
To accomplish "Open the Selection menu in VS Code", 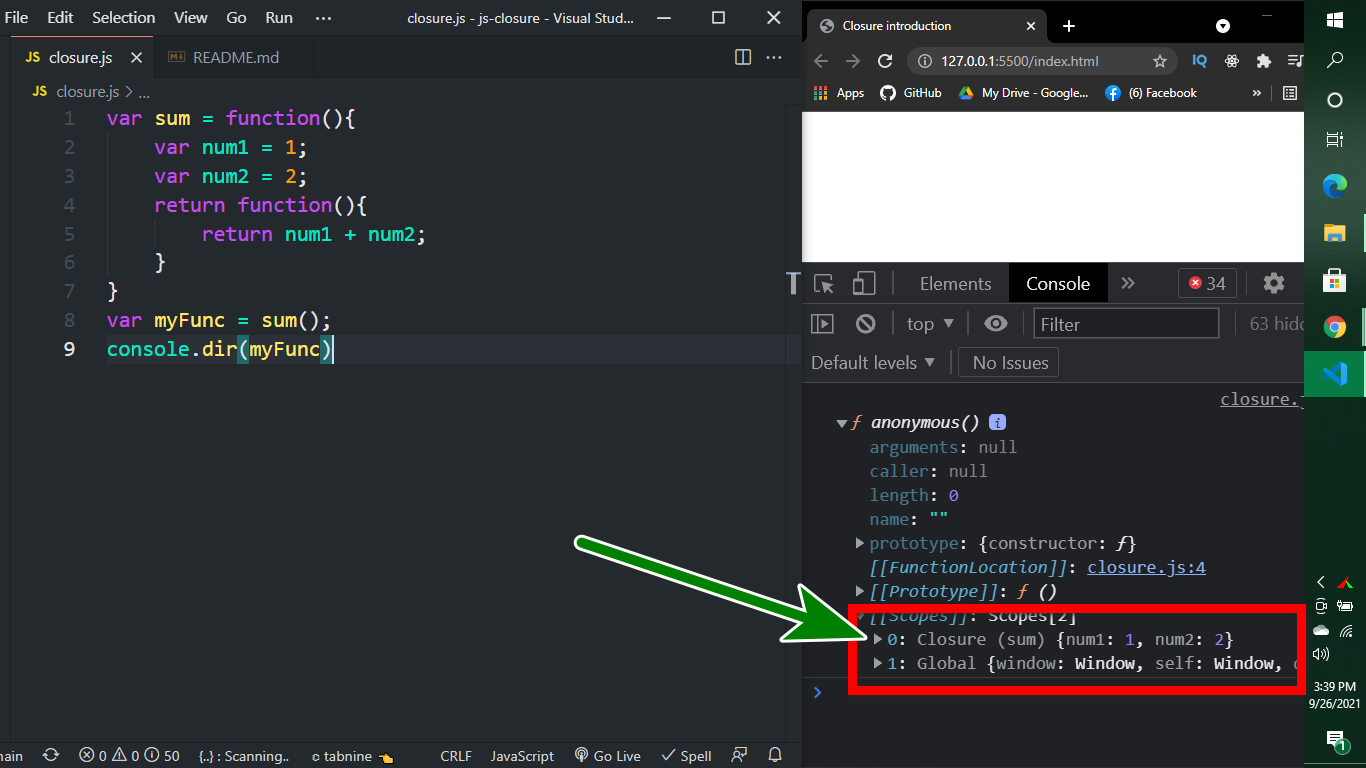I will (x=124, y=18).
